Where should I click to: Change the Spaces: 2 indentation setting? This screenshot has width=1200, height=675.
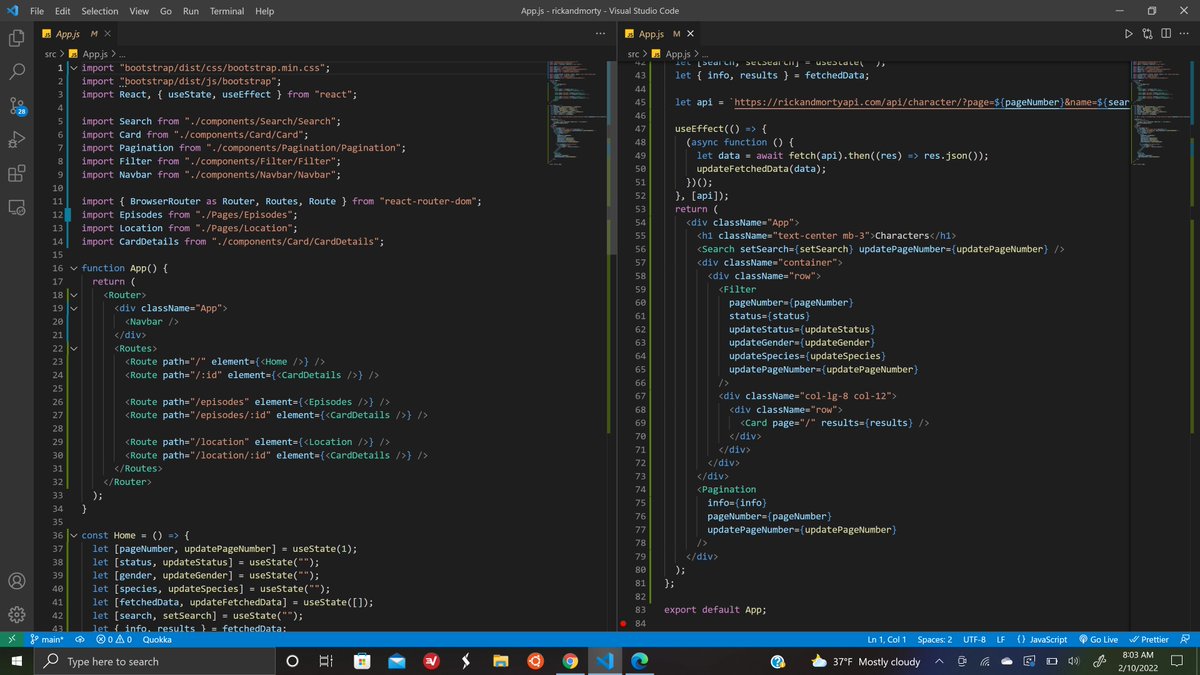934,638
